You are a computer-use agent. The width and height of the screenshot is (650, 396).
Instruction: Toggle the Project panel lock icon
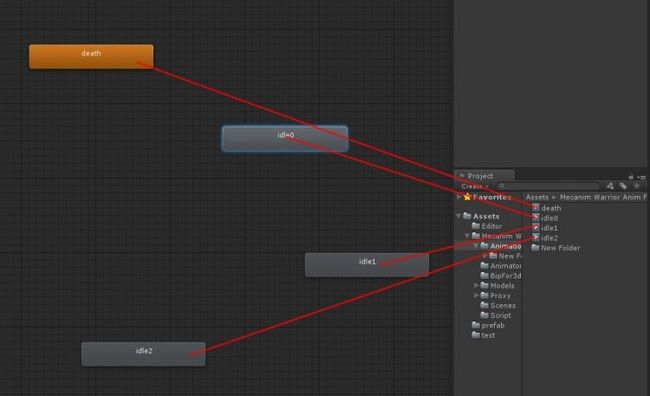point(631,177)
